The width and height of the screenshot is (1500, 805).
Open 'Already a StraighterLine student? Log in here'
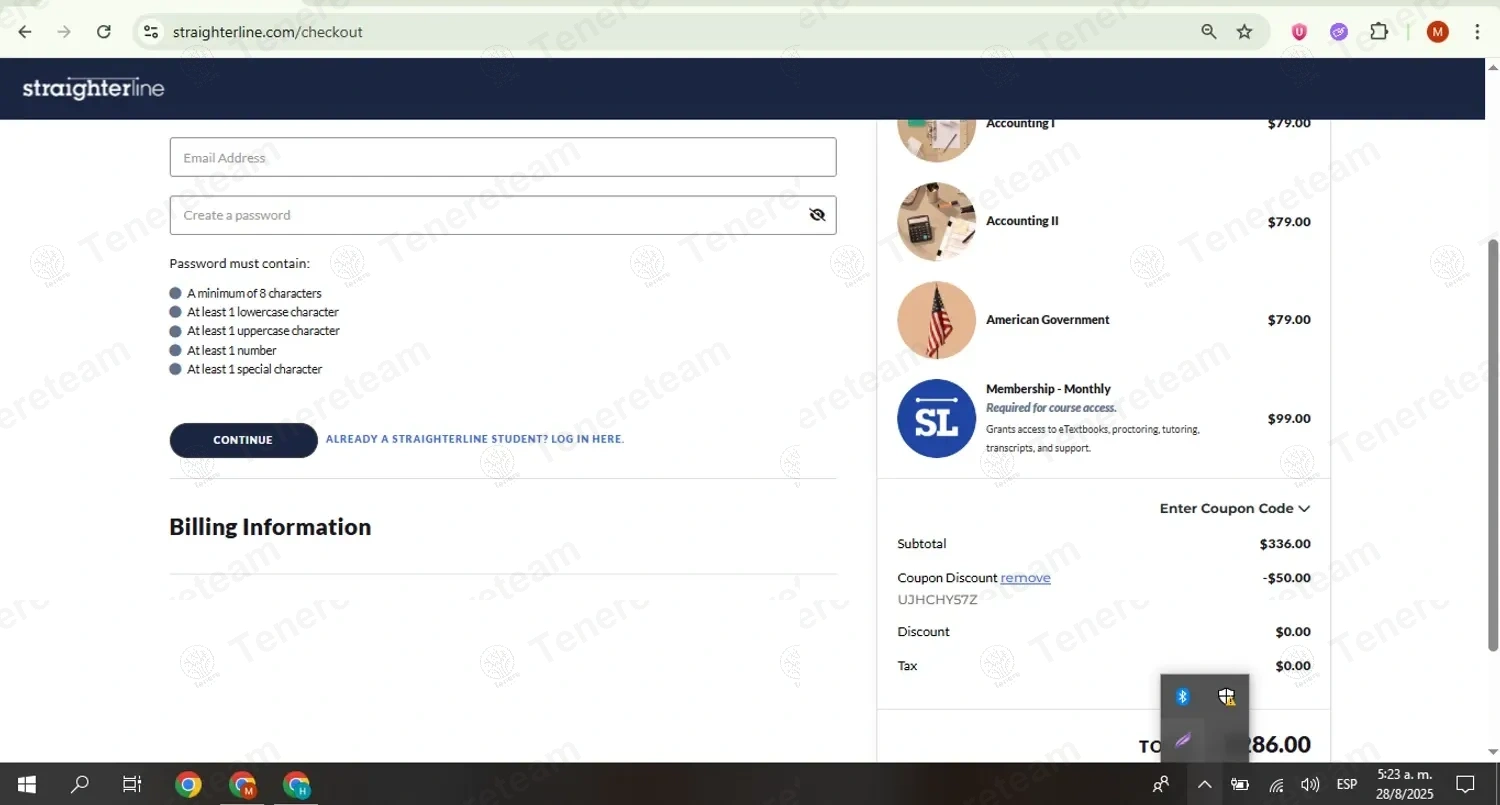[475, 439]
